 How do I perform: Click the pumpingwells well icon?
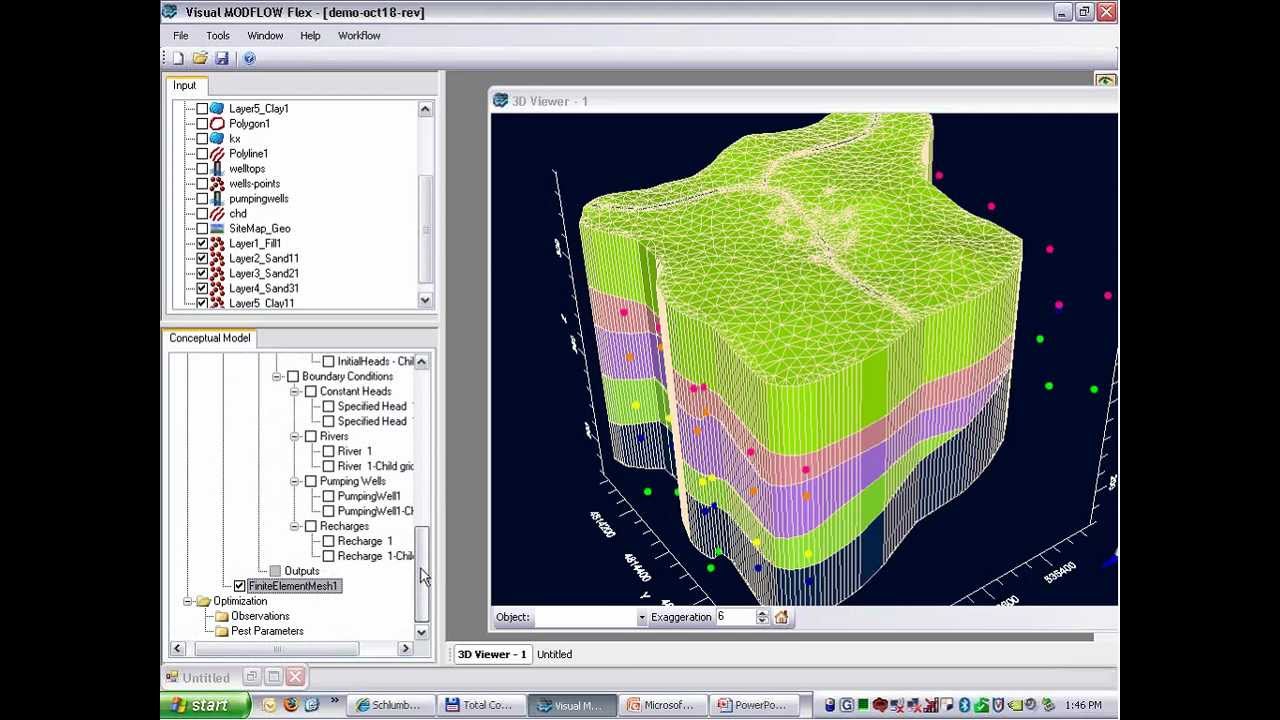pos(217,199)
